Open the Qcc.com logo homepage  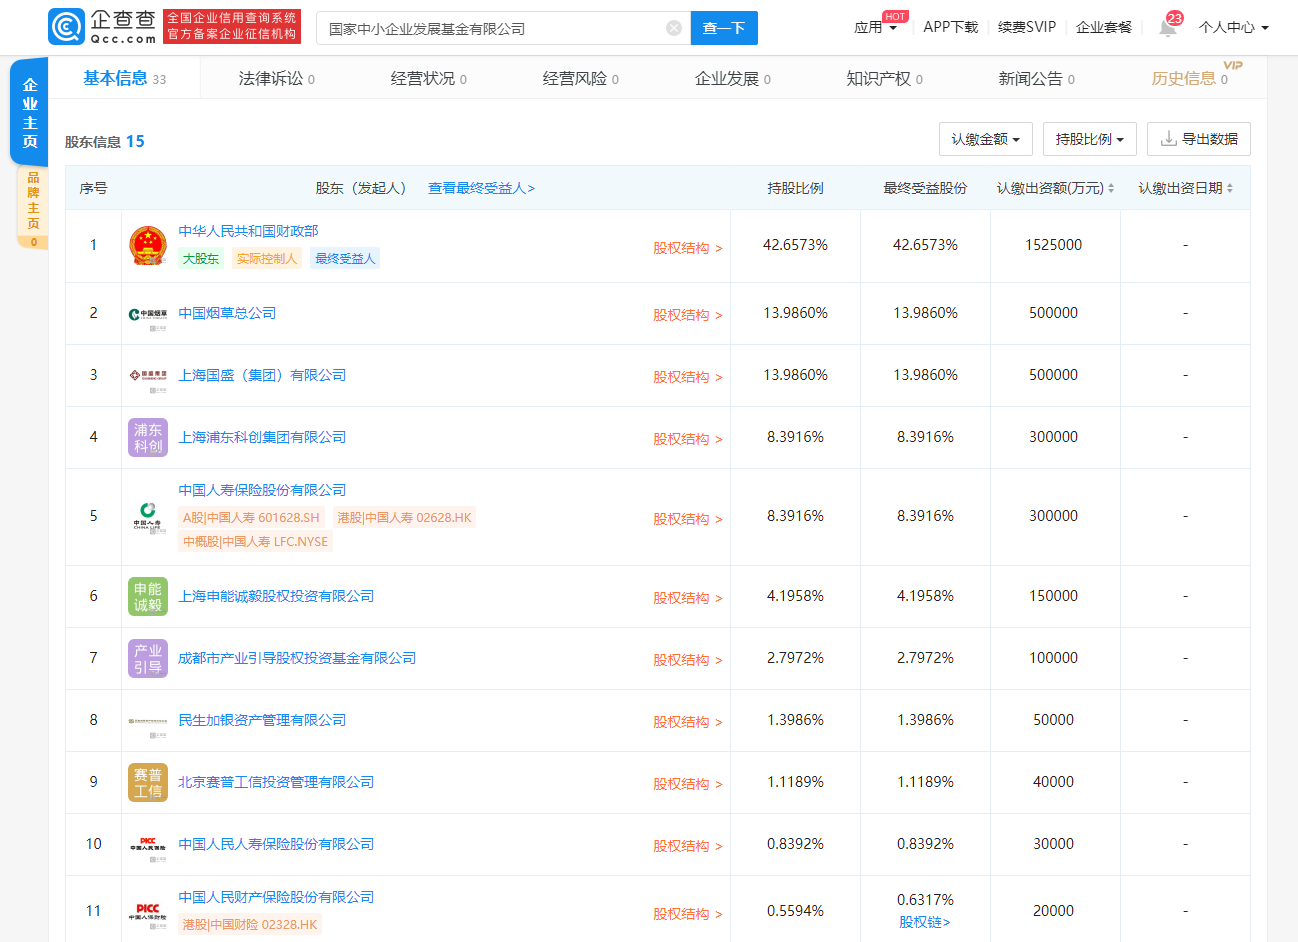point(103,27)
